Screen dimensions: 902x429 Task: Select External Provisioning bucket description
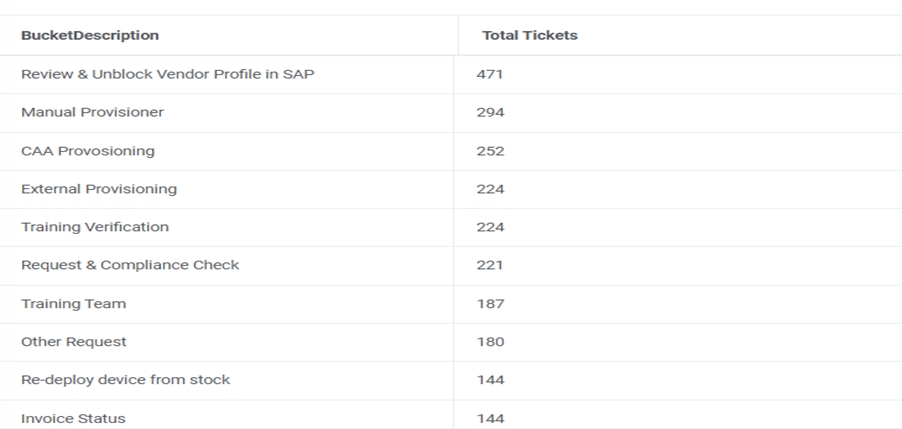click(99, 189)
